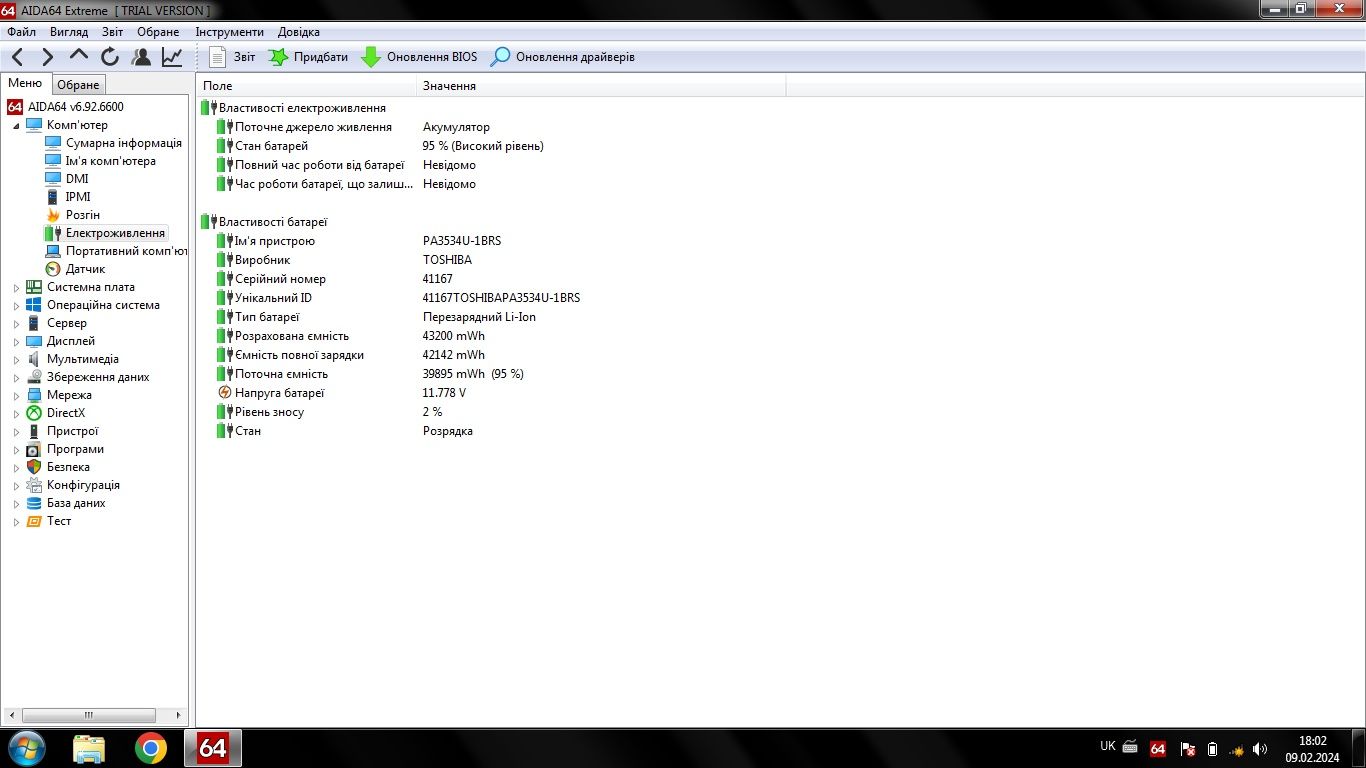The height and width of the screenshot is (768, 1366).
Task: Select the Тест benchmark icon
Action: click(x=34, y=521)
